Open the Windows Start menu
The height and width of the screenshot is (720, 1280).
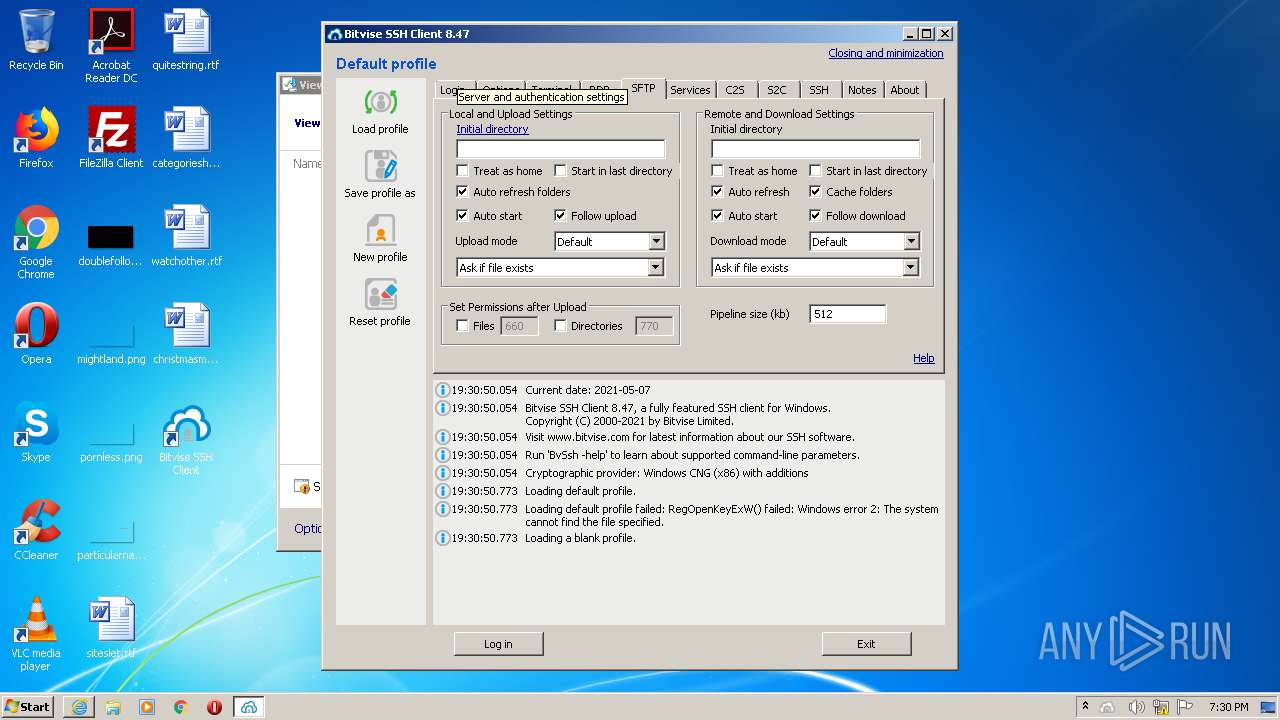[x=27, y=707]
